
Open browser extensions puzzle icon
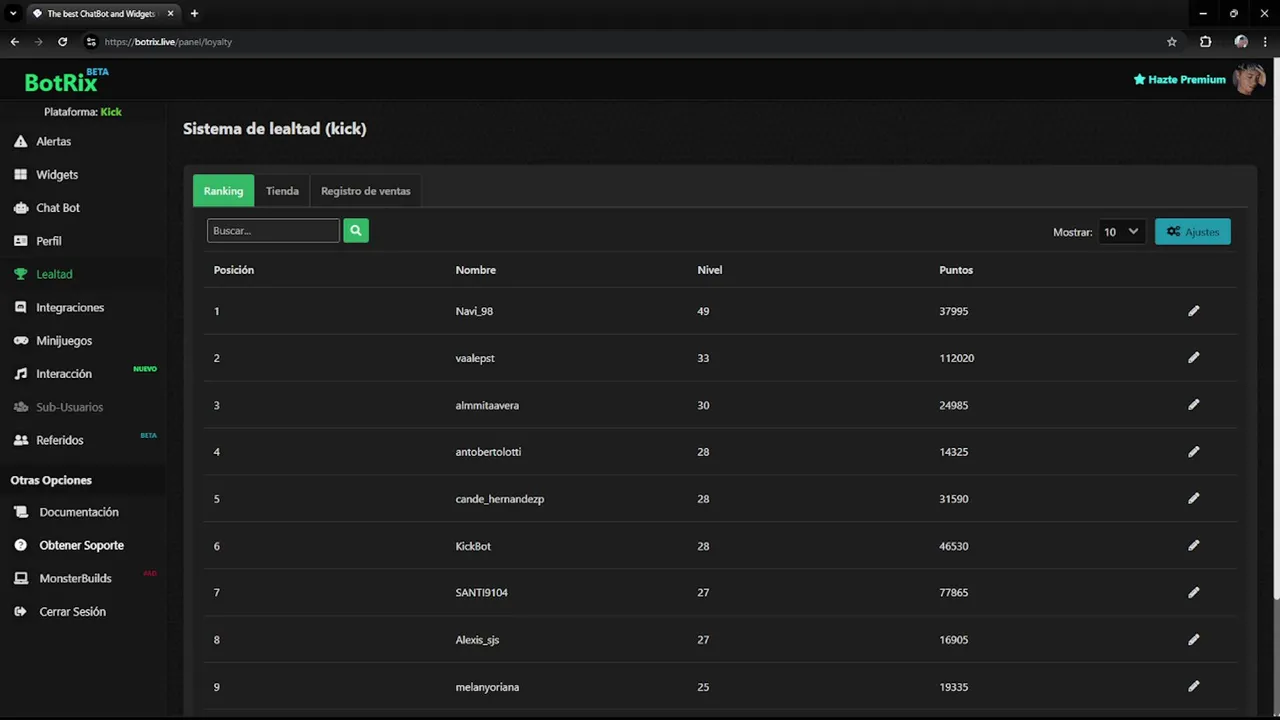[x=1205, y=42]
